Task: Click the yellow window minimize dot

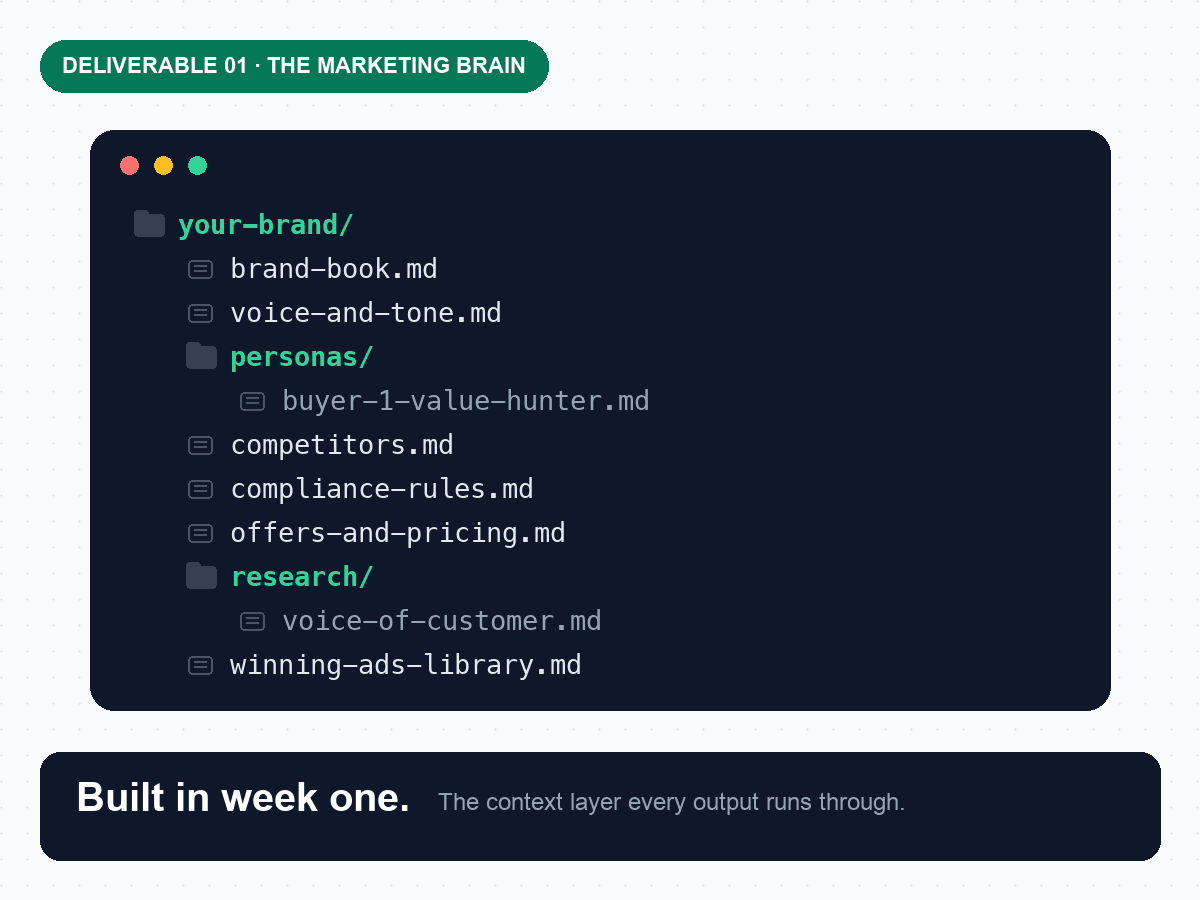Action: coord(163,165)
